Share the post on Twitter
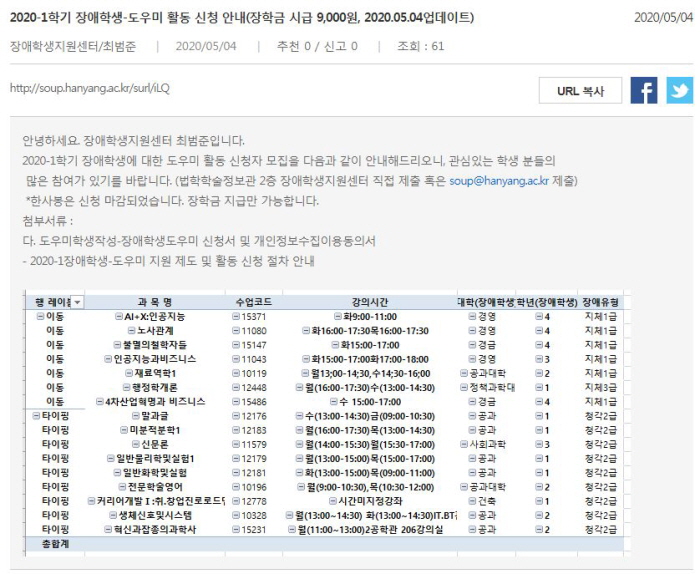 pos(680,91)
